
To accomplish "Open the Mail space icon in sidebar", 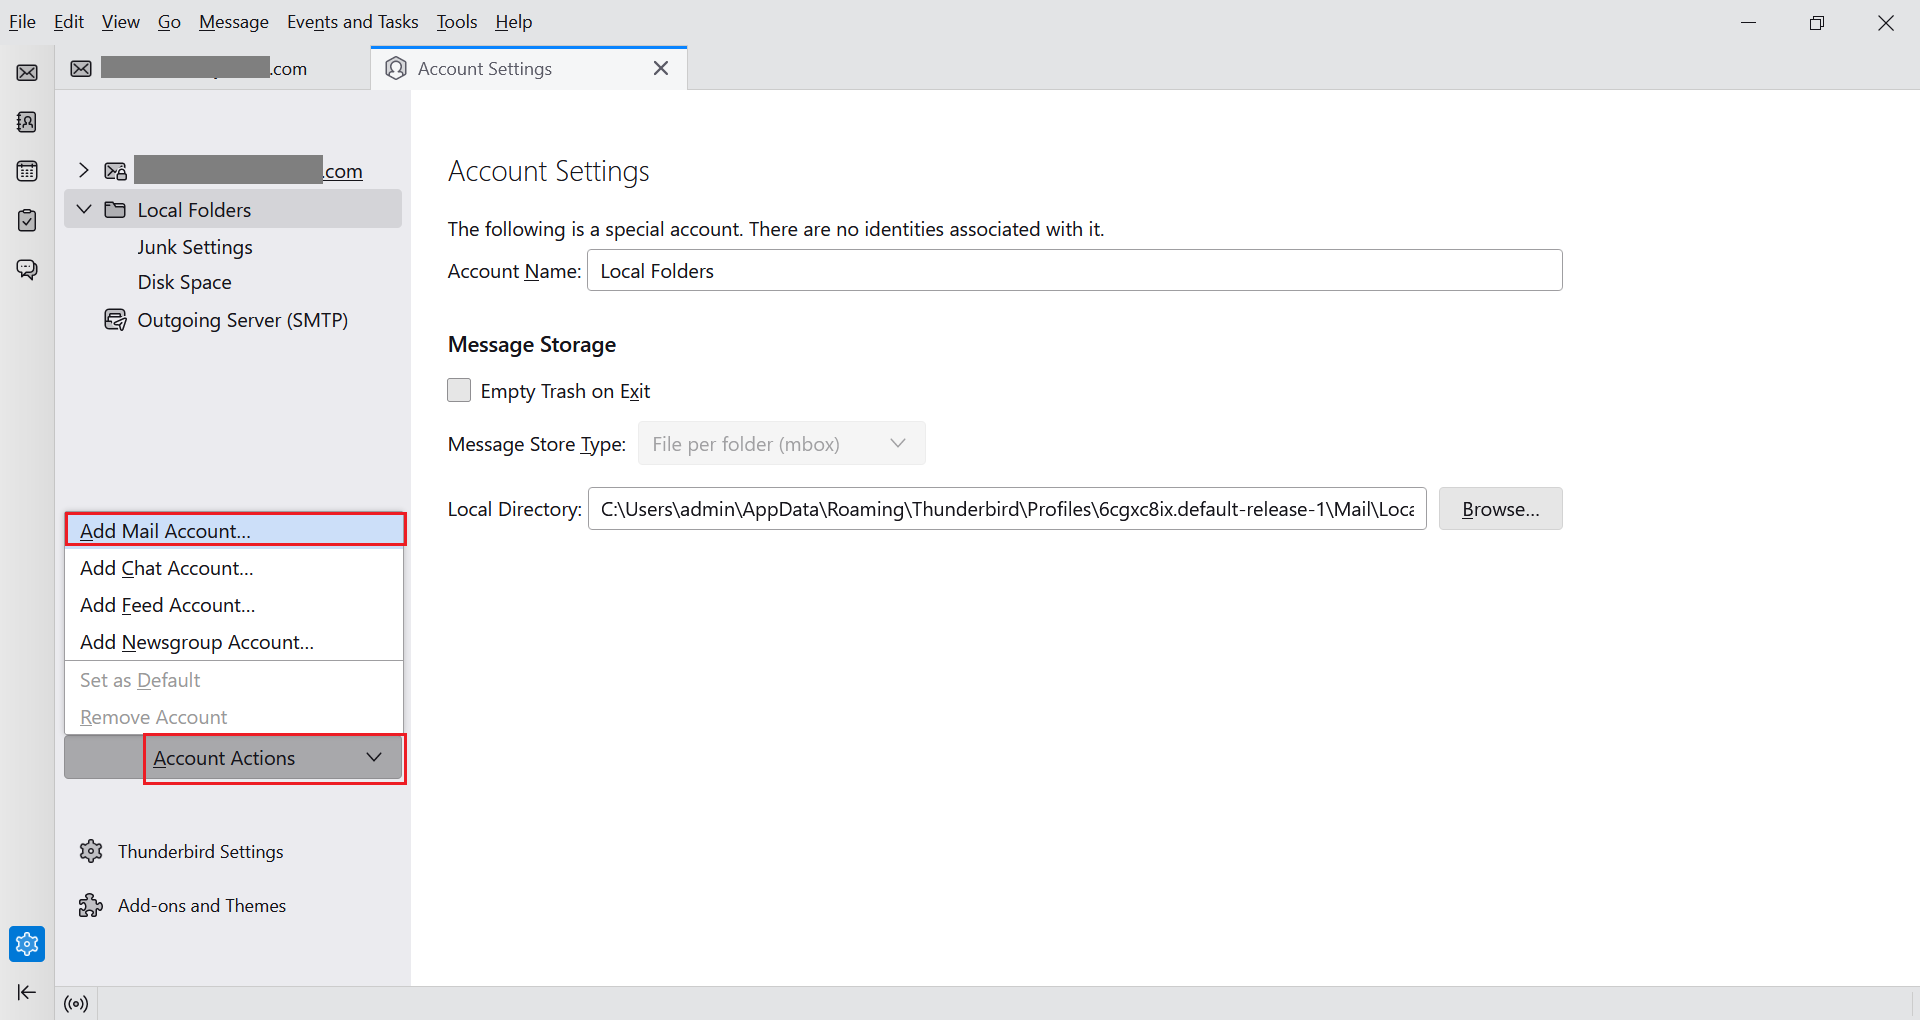I will pos(27,73).
